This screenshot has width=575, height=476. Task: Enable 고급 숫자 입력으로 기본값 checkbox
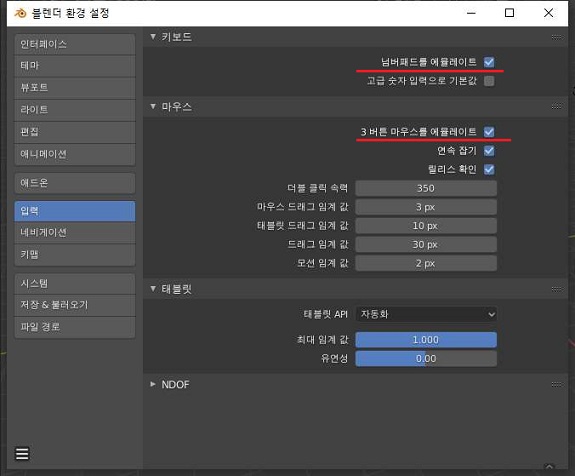point(489,81)
